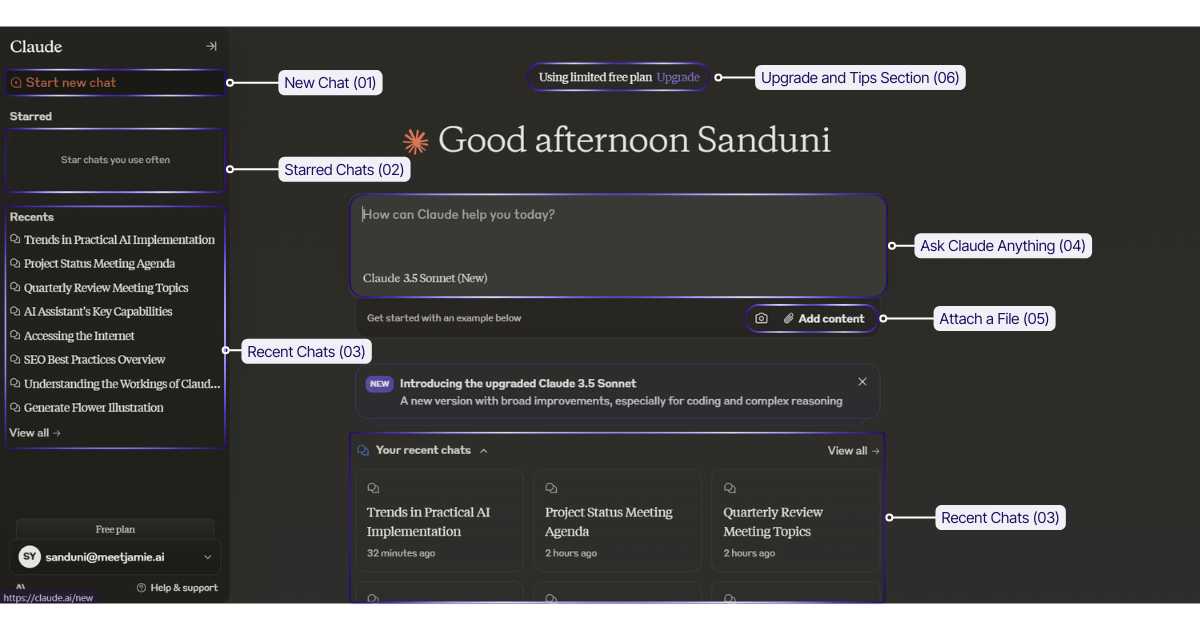
Task: Click the NEW badge in announcement
Action: pos(379,383)
